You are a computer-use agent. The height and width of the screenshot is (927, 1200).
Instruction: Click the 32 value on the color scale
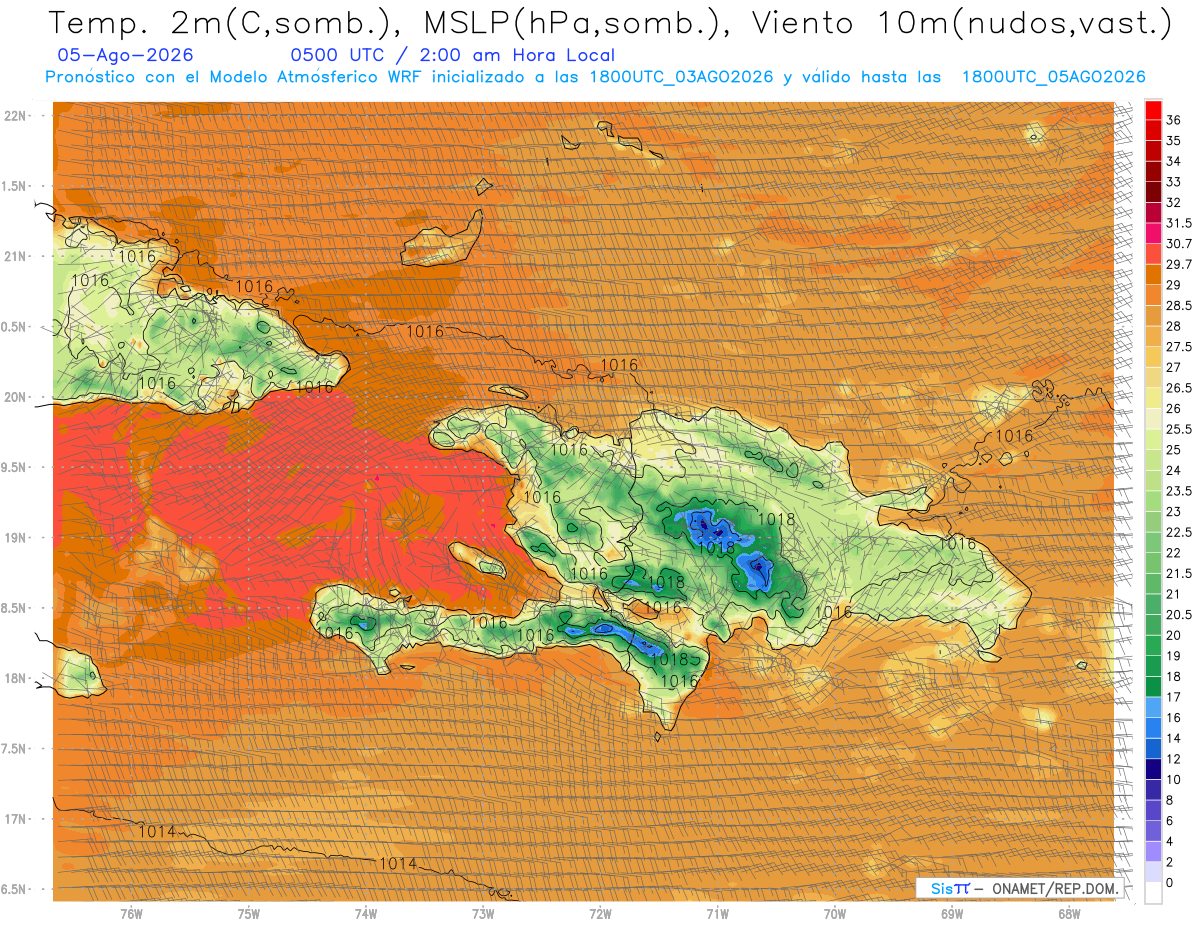tap(1174, 202)
